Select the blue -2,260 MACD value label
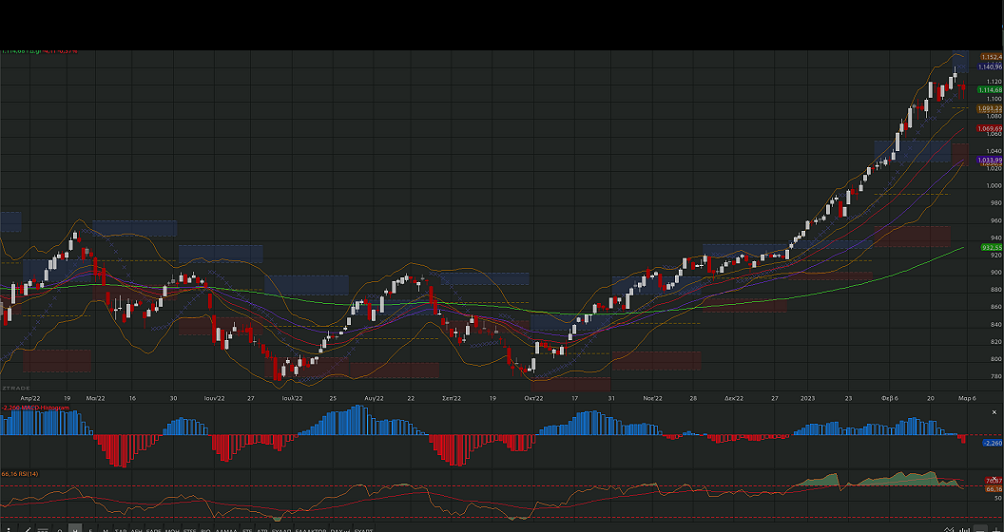 (992, 443)
